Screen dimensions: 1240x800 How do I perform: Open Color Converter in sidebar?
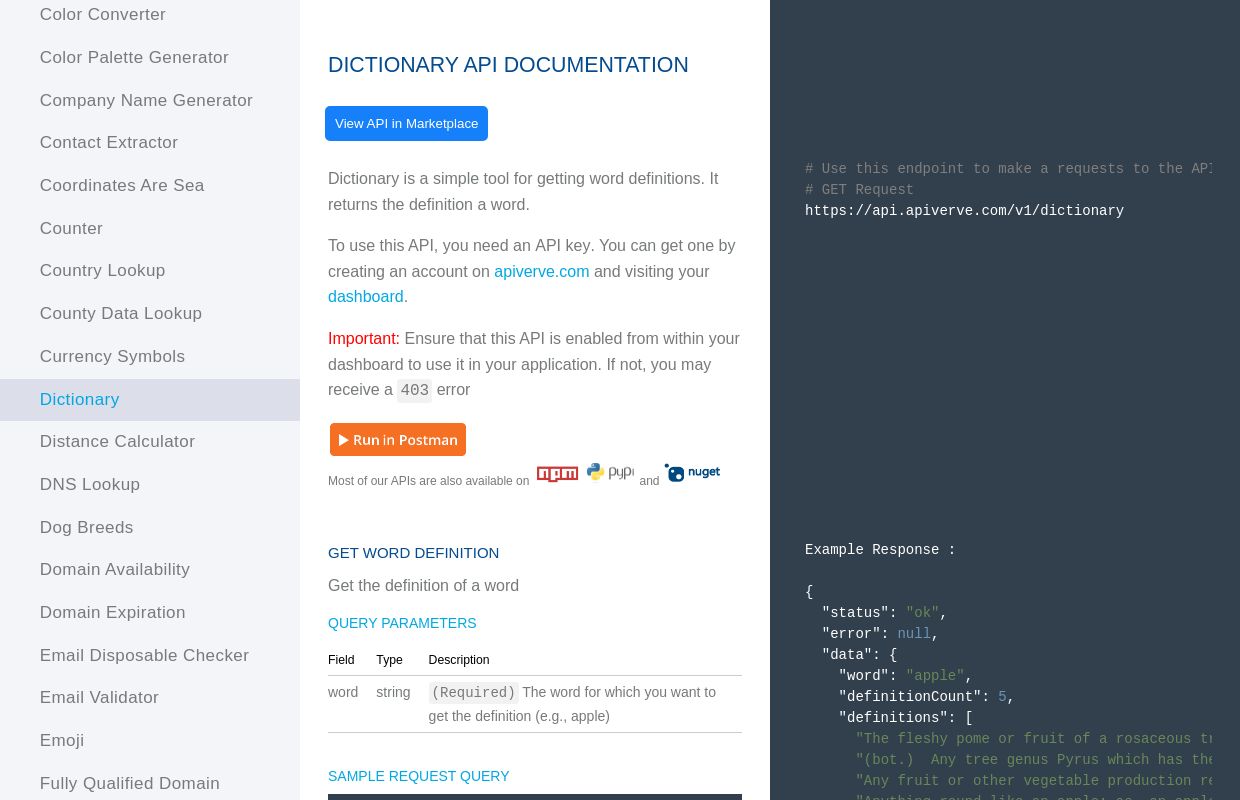point(150,15)
